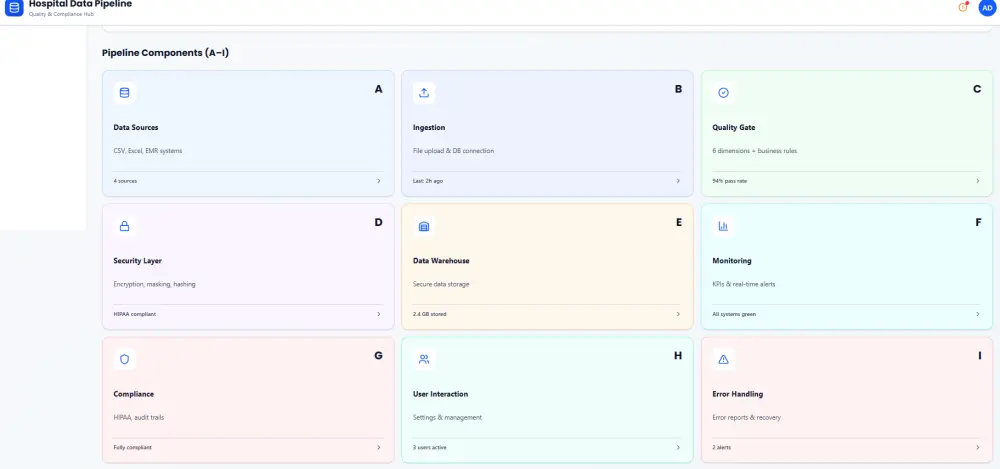The height and width of the screenshot is (469, 1000).
Task: Click 'Encryption, masking, hashing' description
Action: (154, 285)
